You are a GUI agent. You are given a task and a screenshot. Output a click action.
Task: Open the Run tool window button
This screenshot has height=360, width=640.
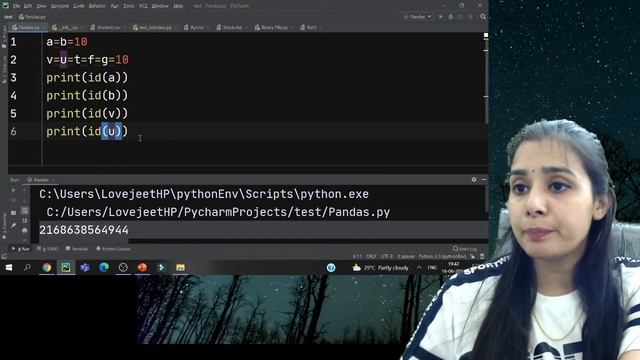pyautogui.click(x=20, y=249)
